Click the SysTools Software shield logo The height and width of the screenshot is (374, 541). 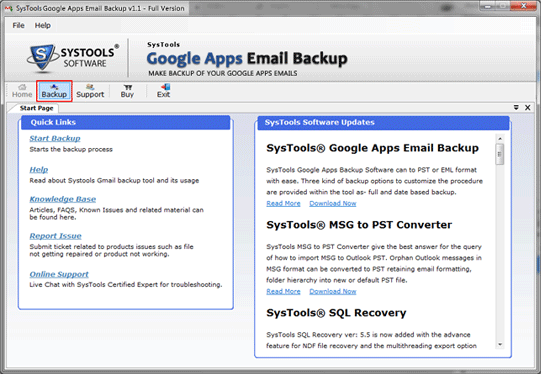point(41,57)
